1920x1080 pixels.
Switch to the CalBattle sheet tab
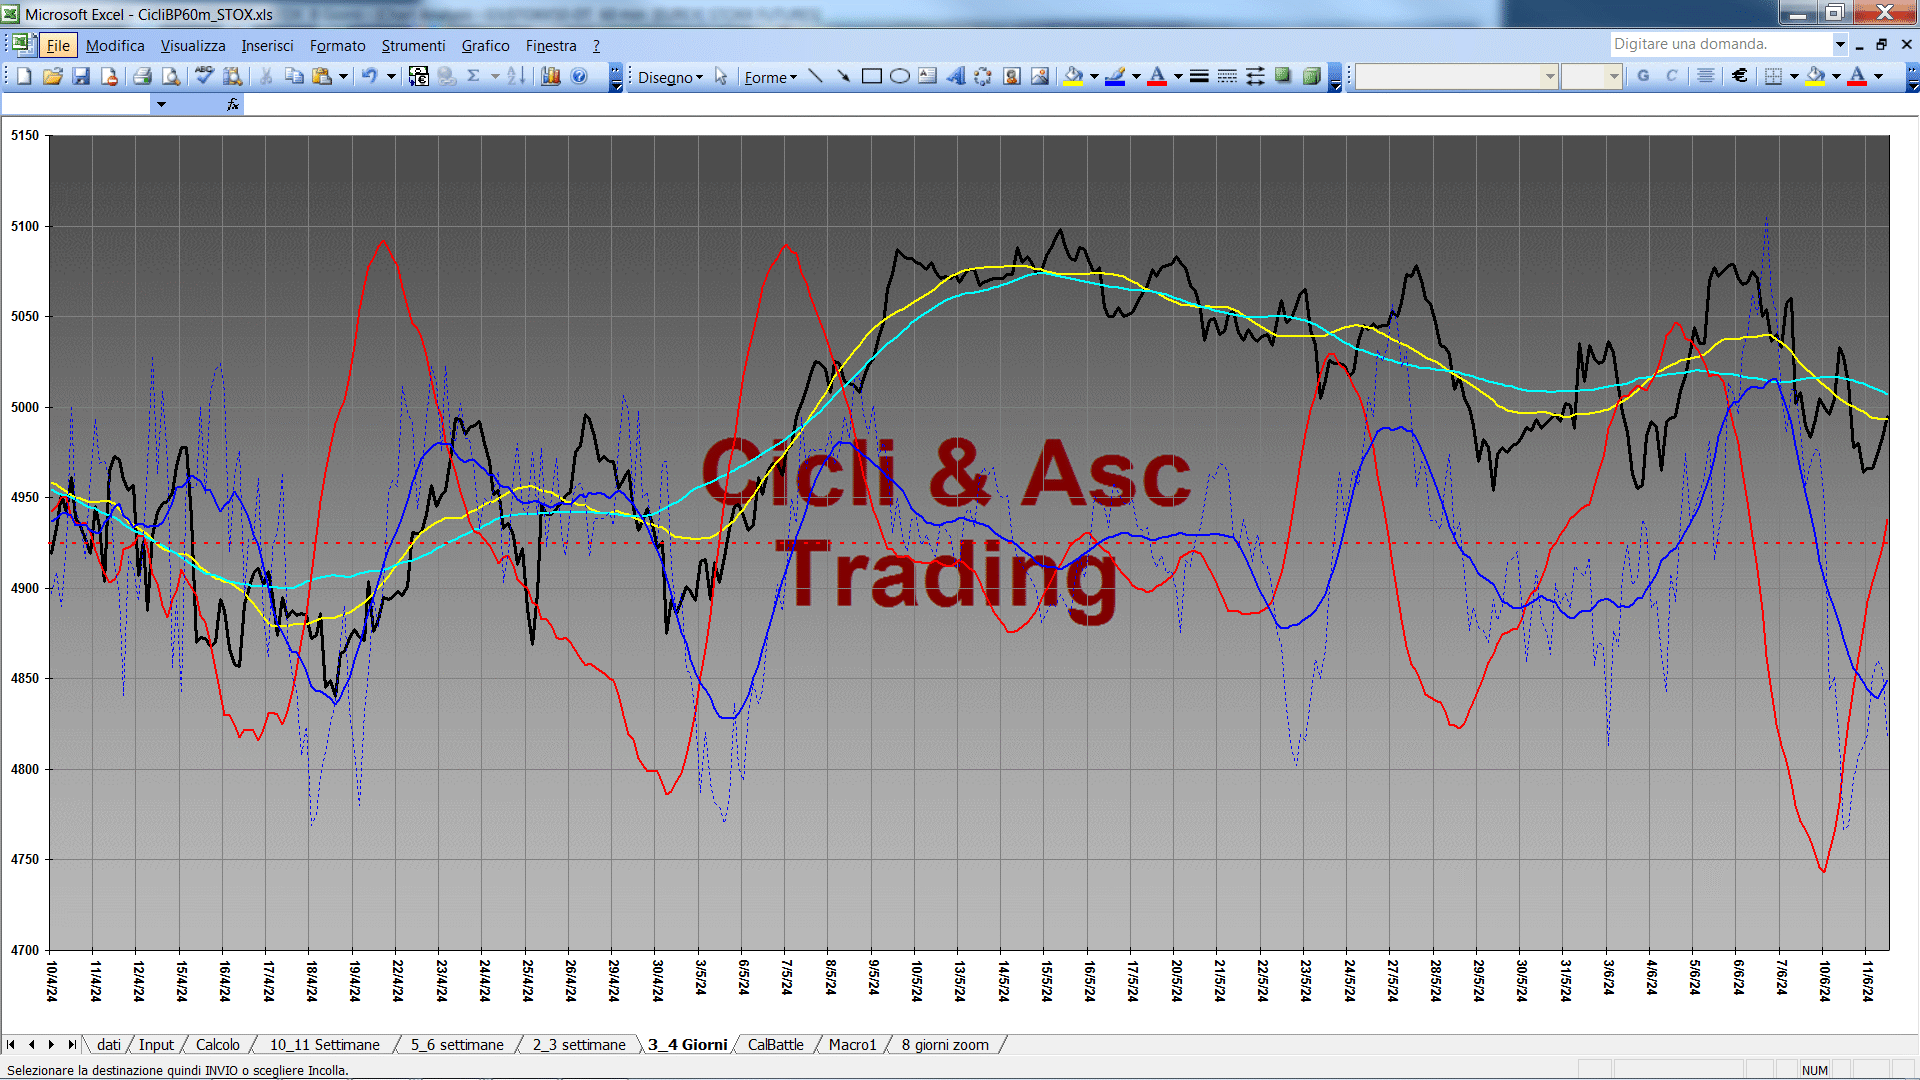click(775, 1045)
